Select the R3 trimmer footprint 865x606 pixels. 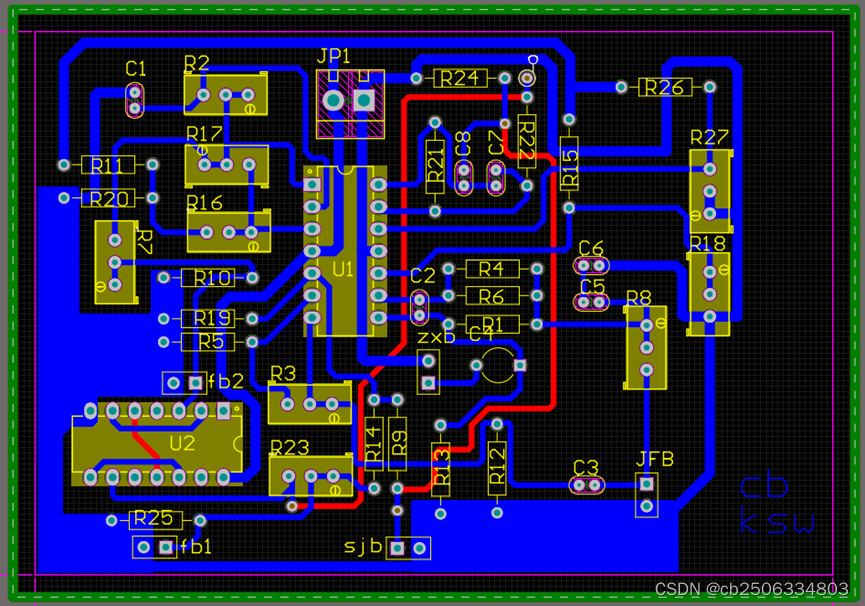click(x=309, y=404)
